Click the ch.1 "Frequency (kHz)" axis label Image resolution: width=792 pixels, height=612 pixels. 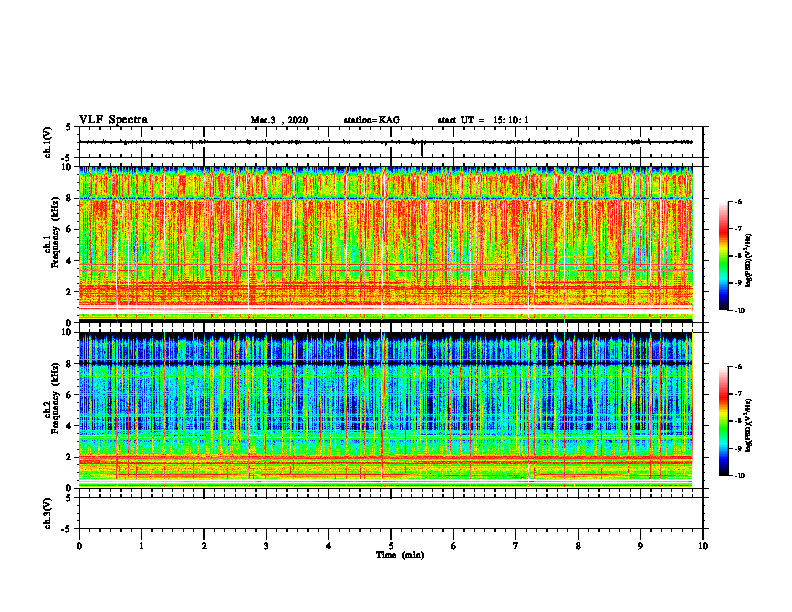55,232
